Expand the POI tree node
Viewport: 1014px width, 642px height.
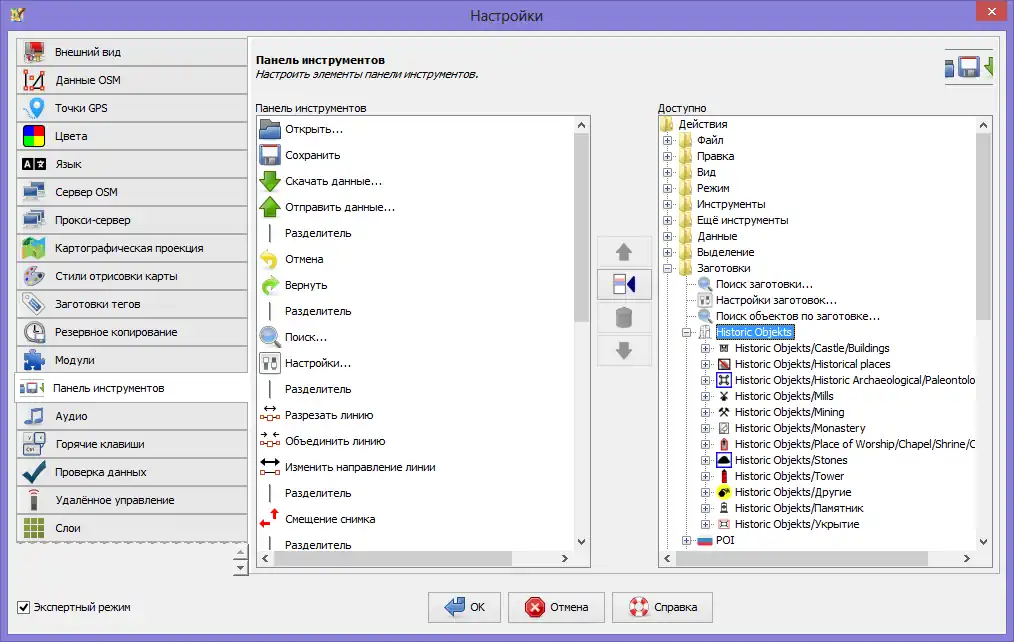[687, 540]
